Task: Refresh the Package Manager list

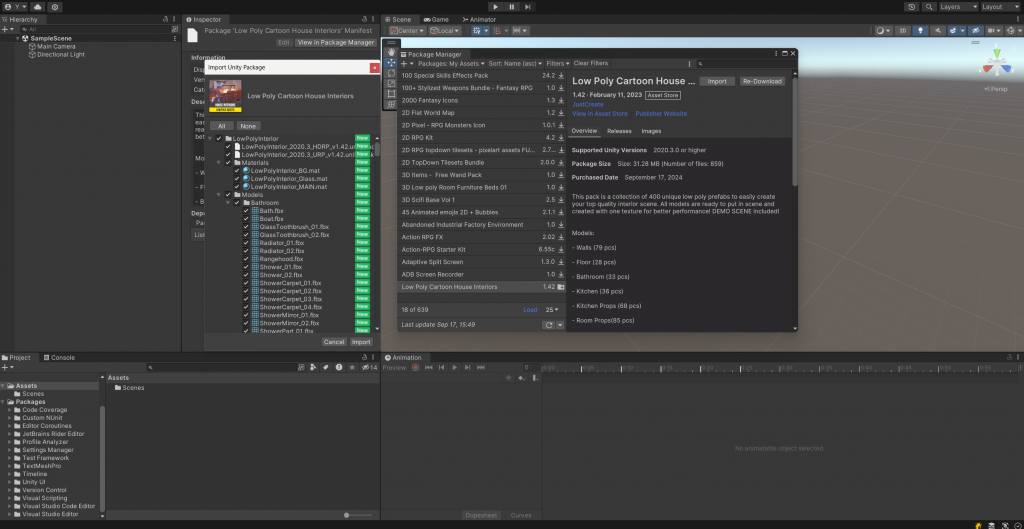Action: (x=549, y=325)
